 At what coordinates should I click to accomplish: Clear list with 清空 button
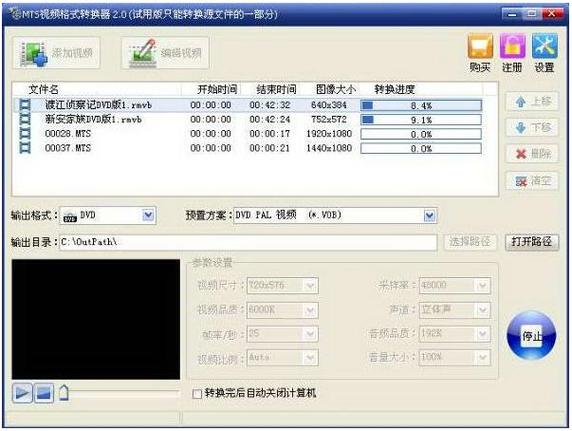532,181
